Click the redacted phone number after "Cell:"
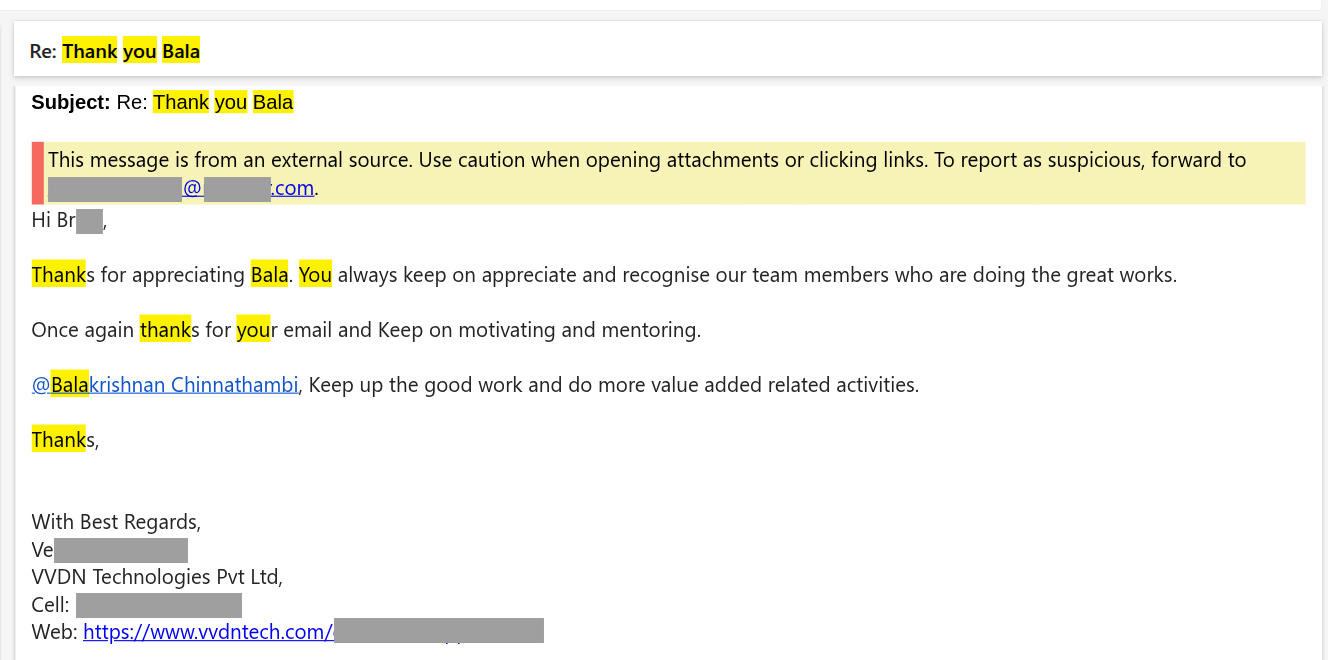Viewport: 1328px width, 660px height. 159,605
